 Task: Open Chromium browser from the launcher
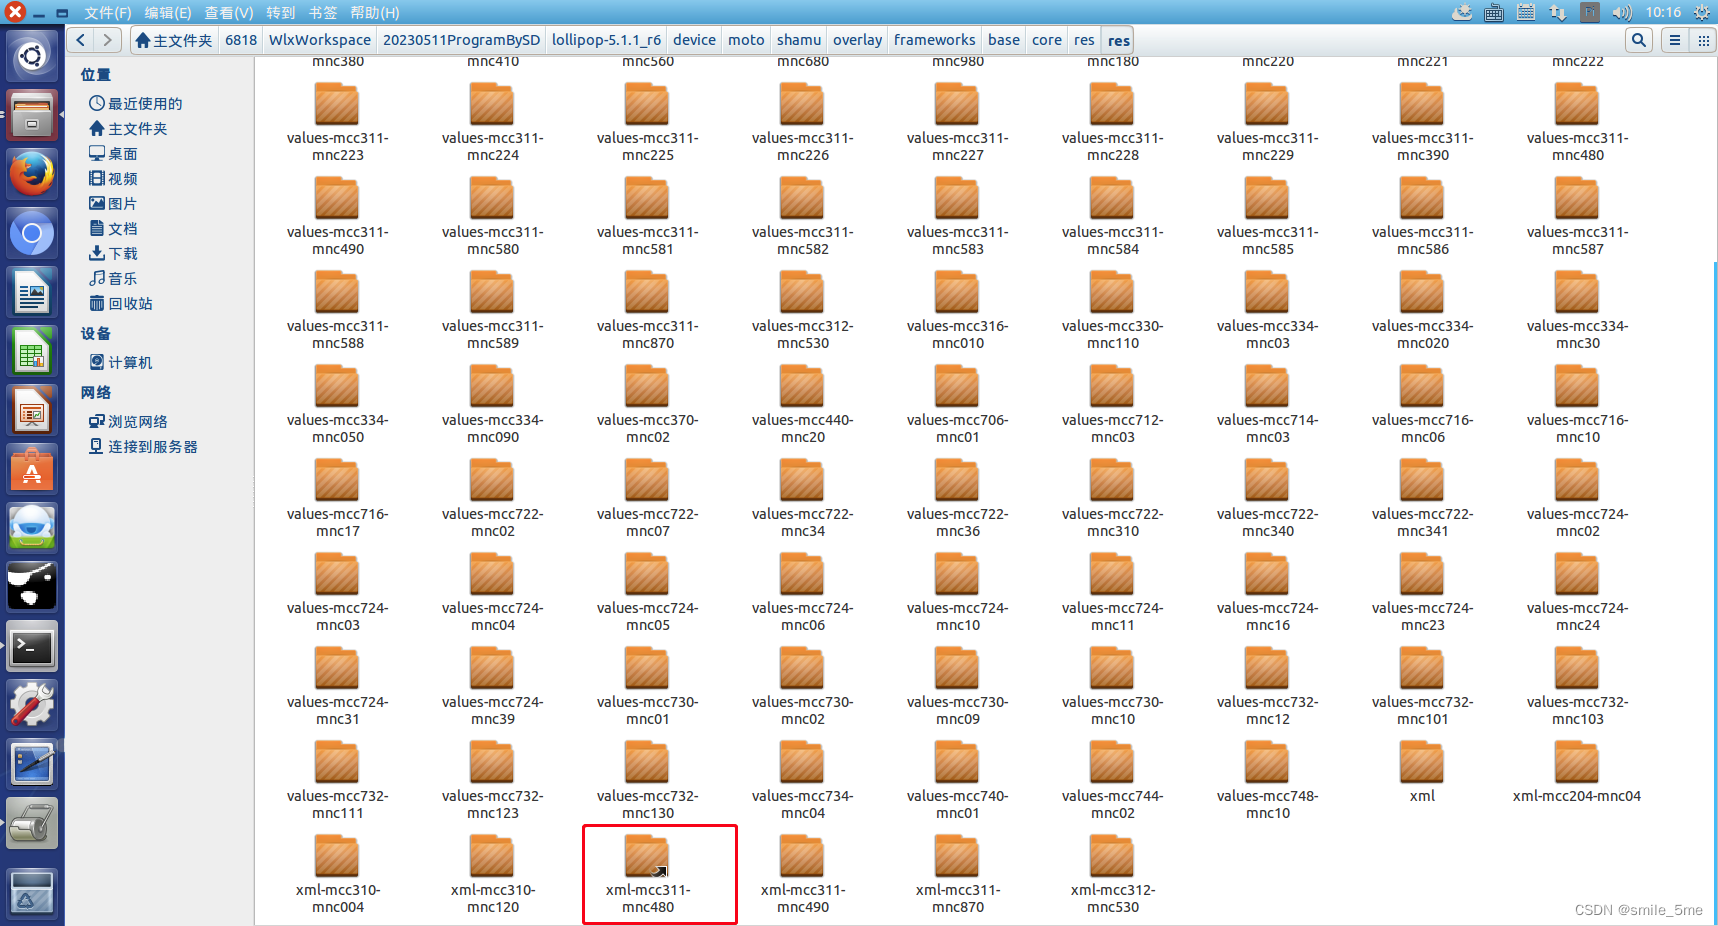point(32,233)
